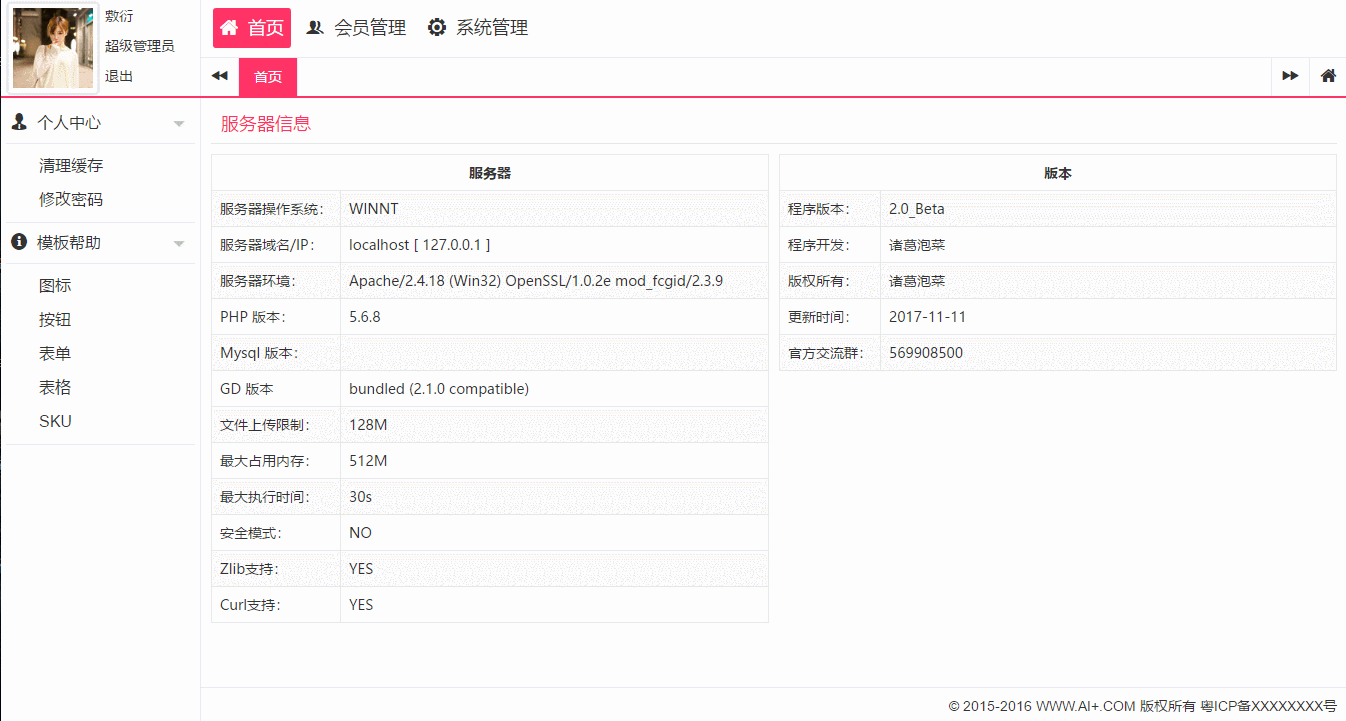Open 清理缓存 in the sidebar

coord(71,166)
